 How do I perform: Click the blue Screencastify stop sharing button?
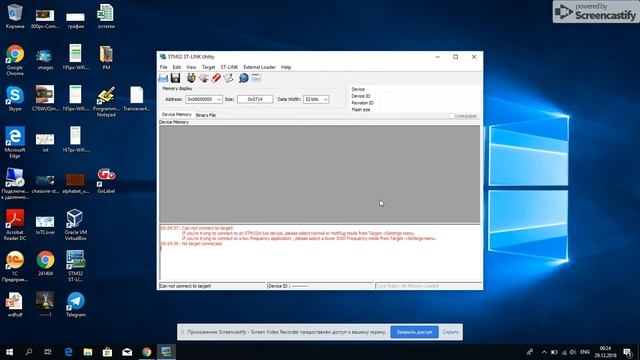click(x=414, y=332)
